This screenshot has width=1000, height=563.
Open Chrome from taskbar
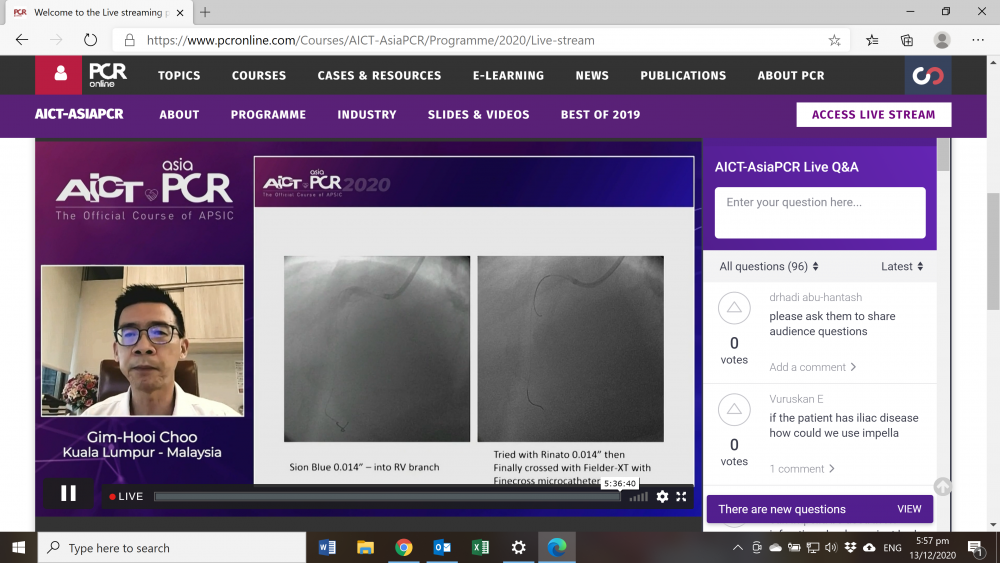pos(404,548)
